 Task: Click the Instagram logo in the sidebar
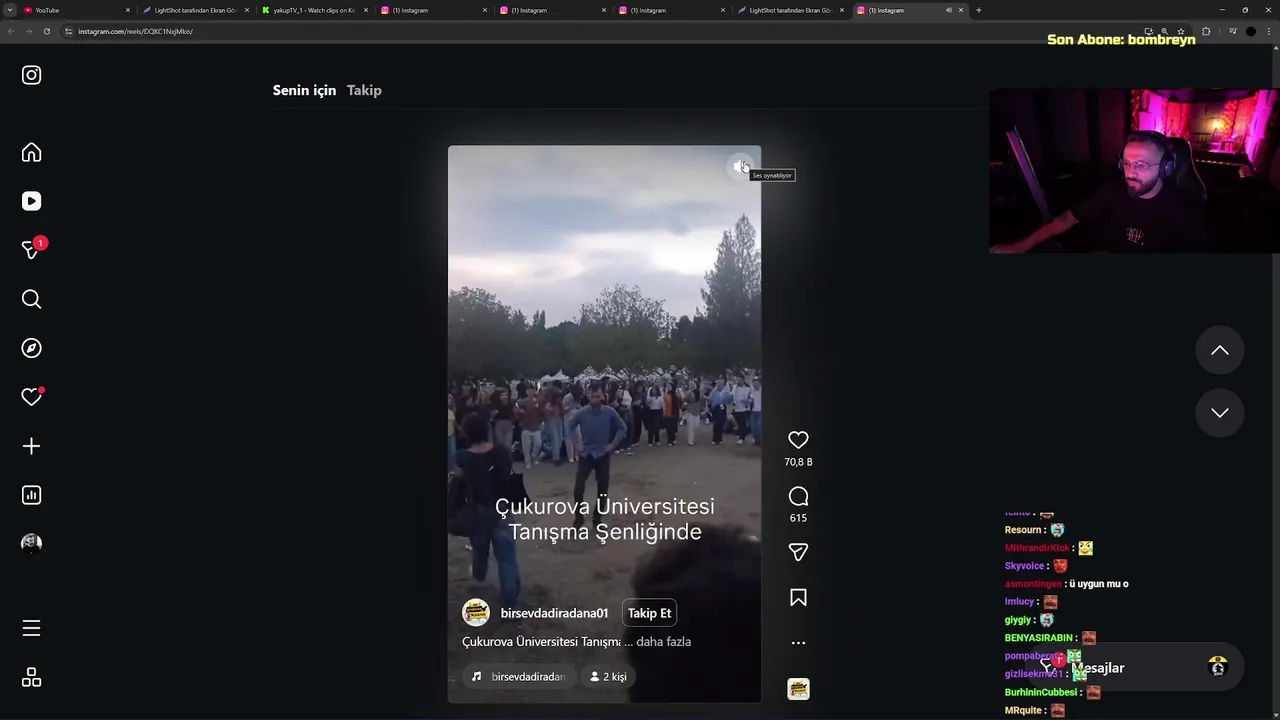(x=31, y=75)
